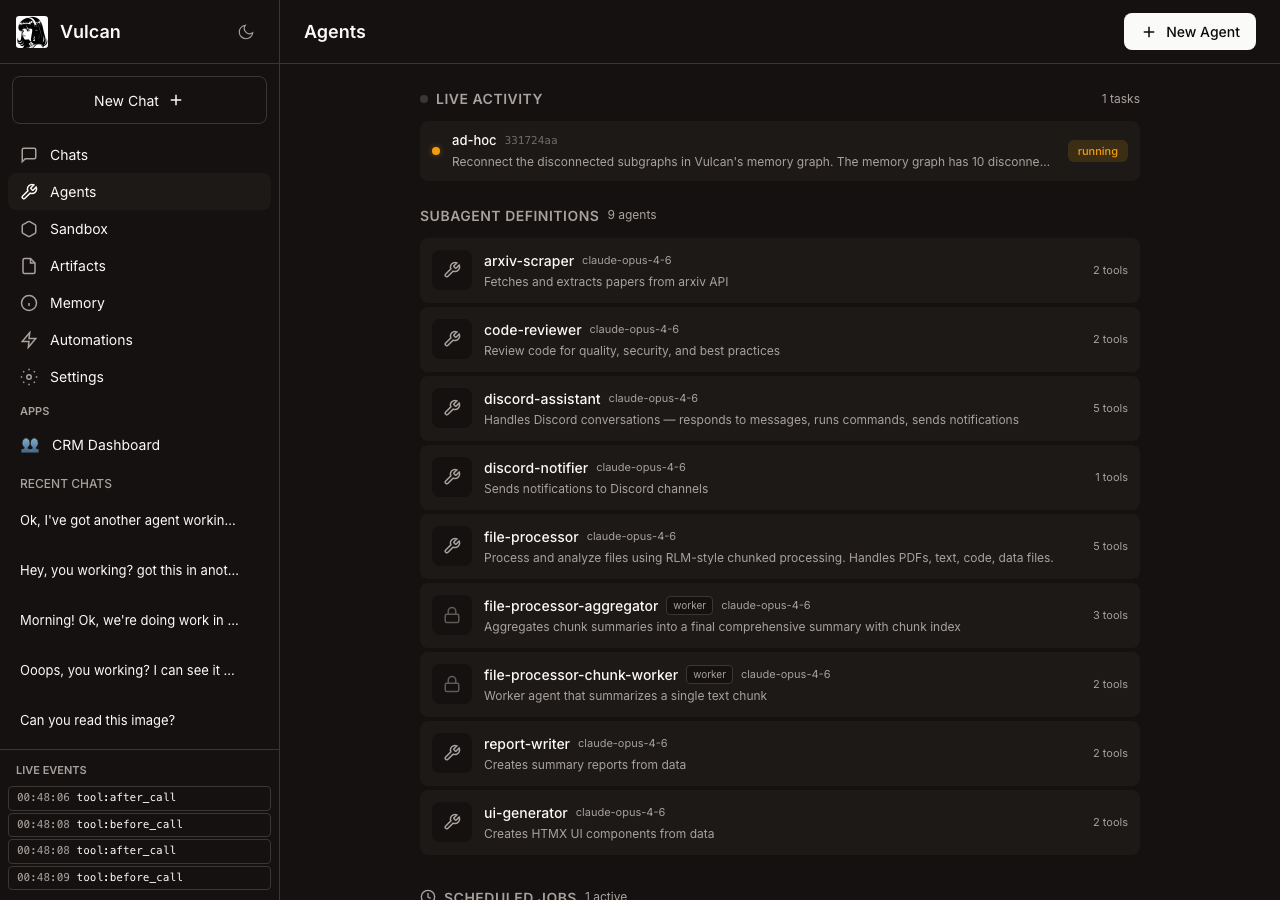This screenshot has height=900, width=1280.
Task: Click the file-processor-chunk-worker lock icon
Action: click(452, 684)
